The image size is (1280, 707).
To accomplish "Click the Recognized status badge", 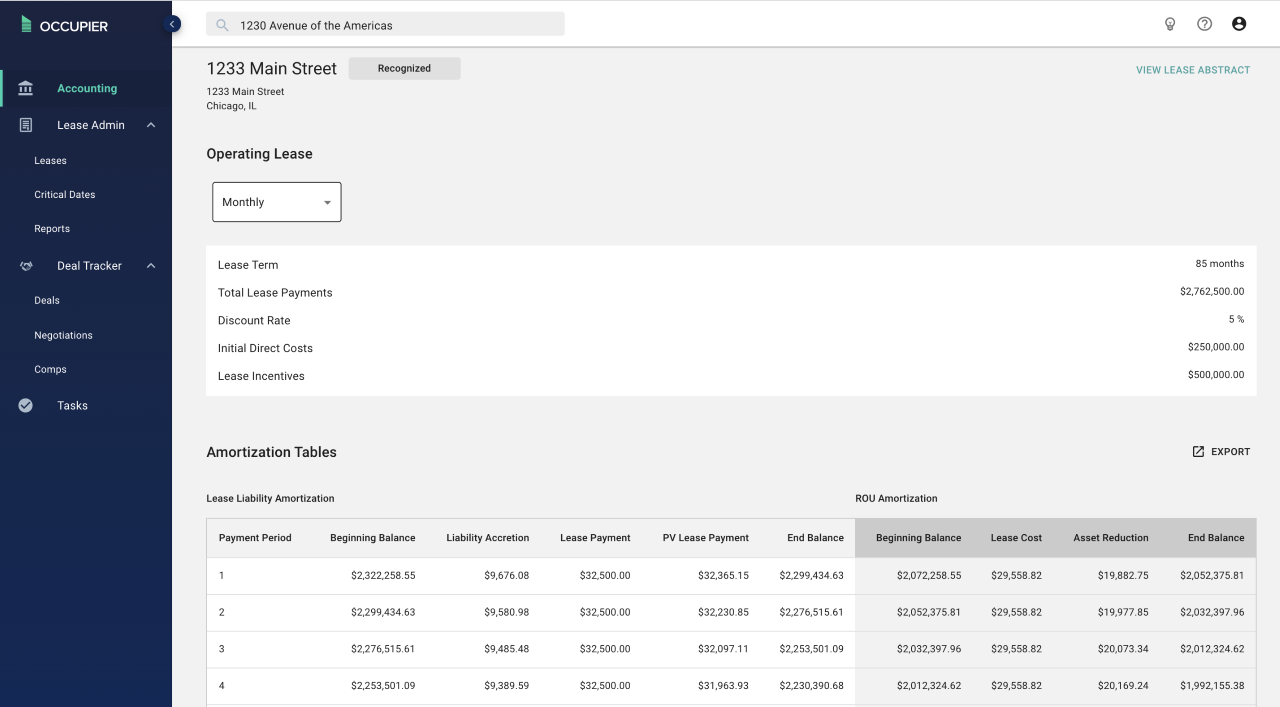I will 404,68.
